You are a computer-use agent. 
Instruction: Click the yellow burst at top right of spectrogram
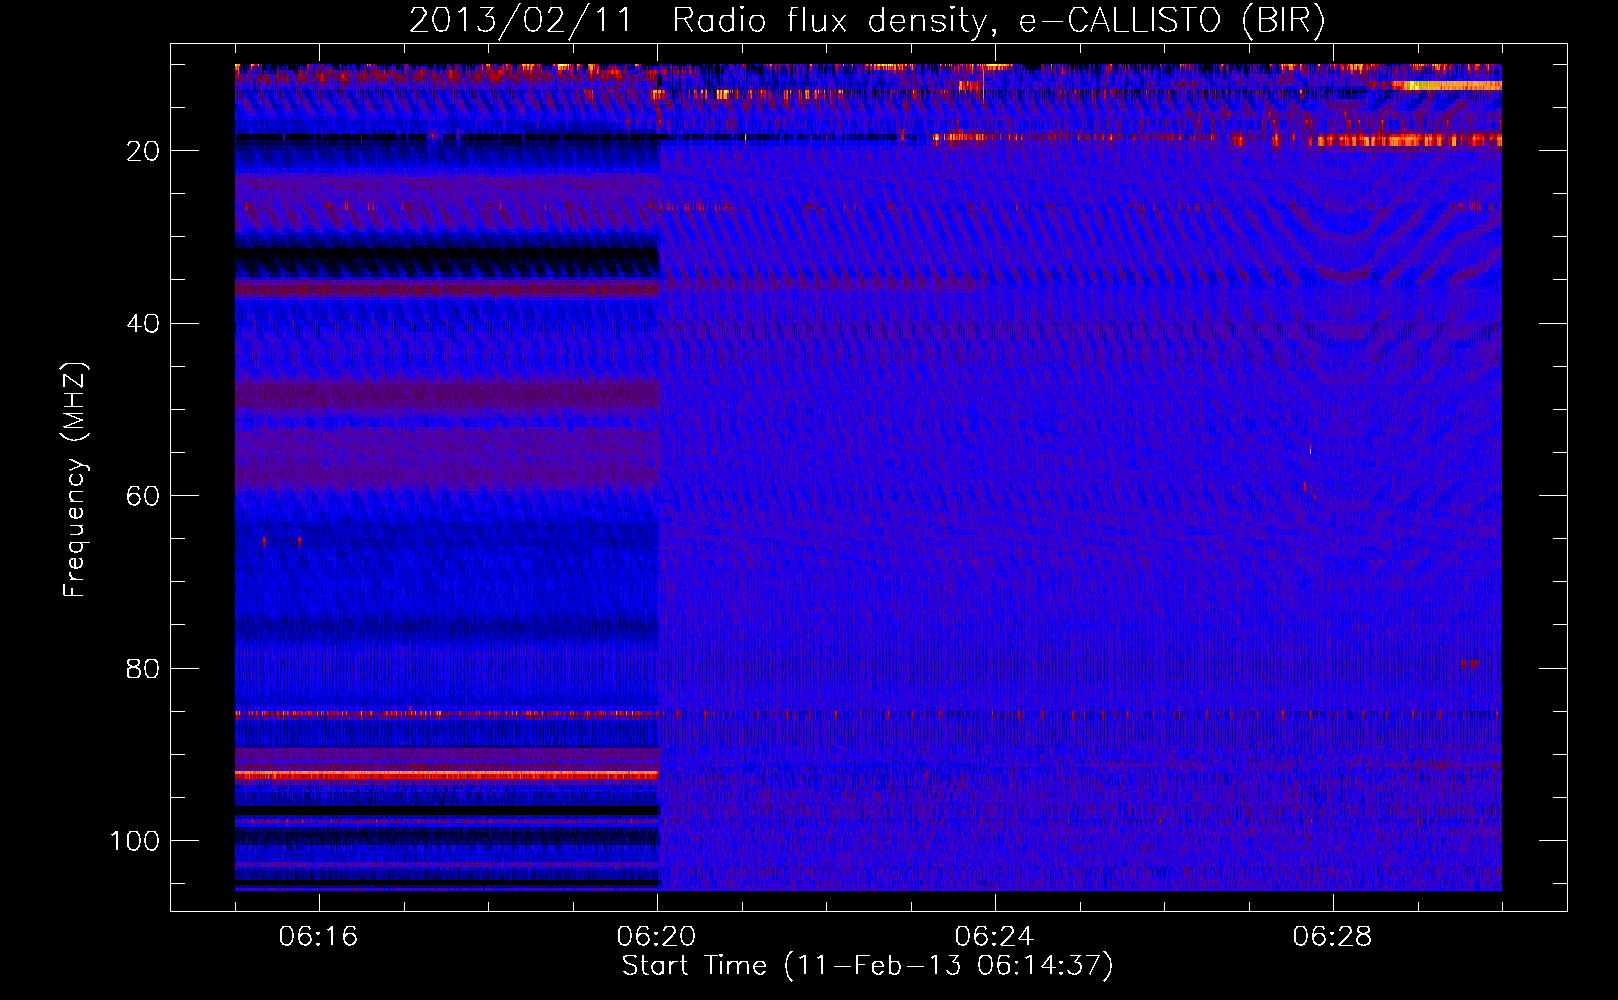click(1447, 86)
